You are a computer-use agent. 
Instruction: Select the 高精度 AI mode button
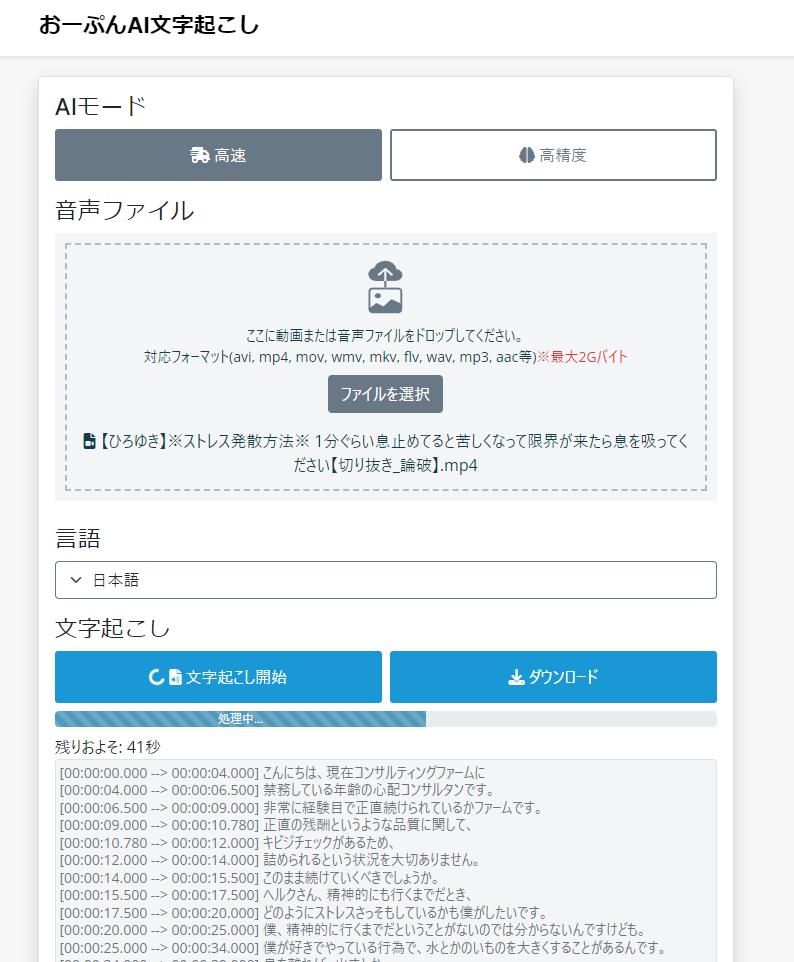[553, 155]
